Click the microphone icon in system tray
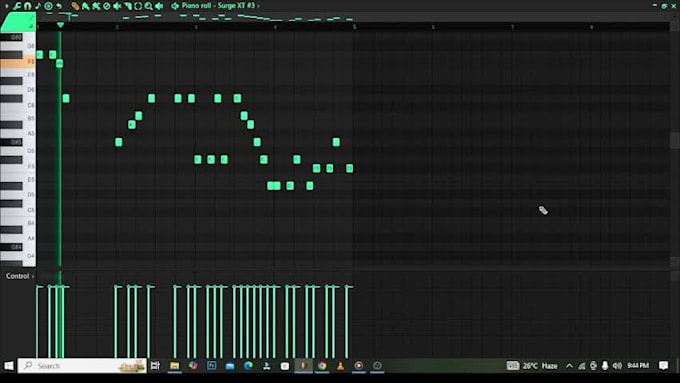 605,366
